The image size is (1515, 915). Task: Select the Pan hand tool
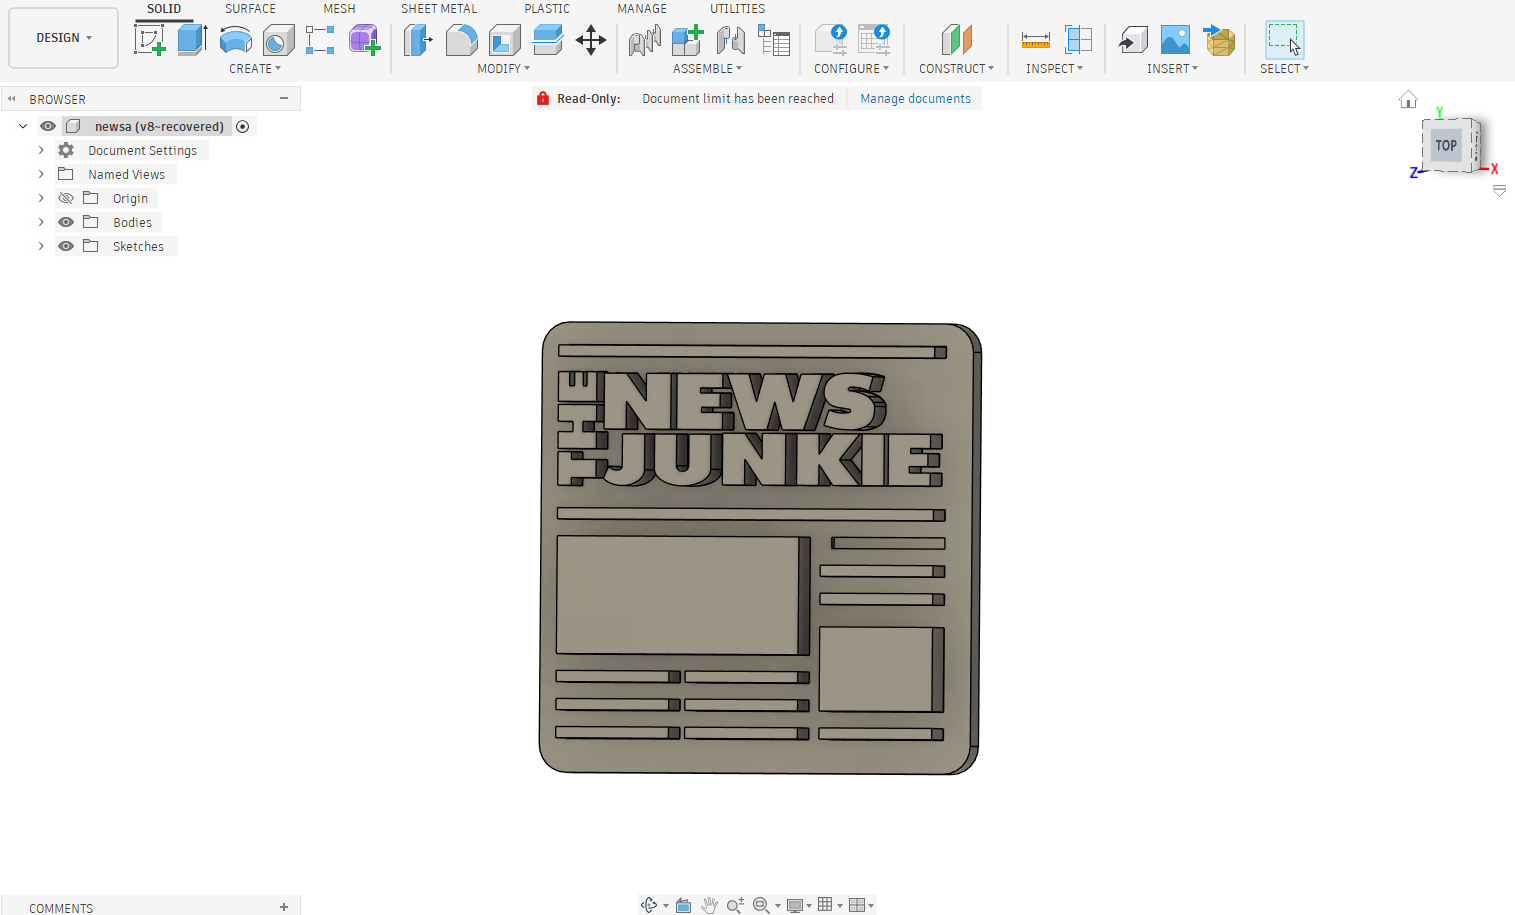(x=709, y=905)
